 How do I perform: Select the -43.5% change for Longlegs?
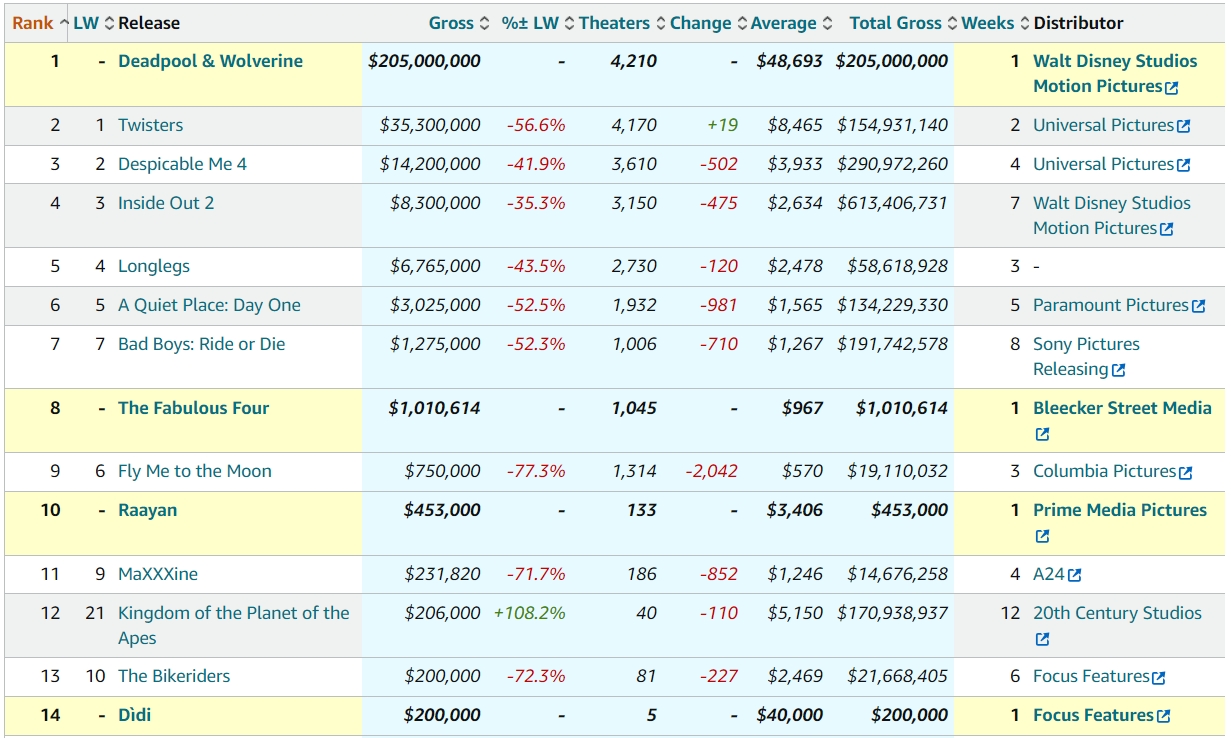536,266
